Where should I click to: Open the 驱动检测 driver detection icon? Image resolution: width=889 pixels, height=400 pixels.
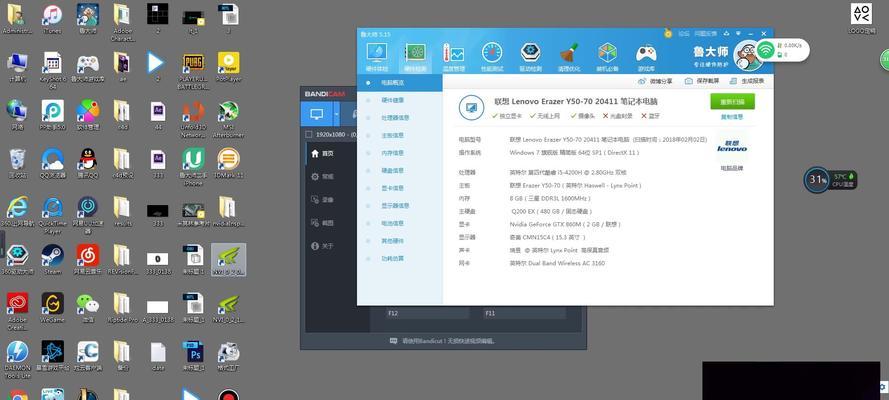531,56
